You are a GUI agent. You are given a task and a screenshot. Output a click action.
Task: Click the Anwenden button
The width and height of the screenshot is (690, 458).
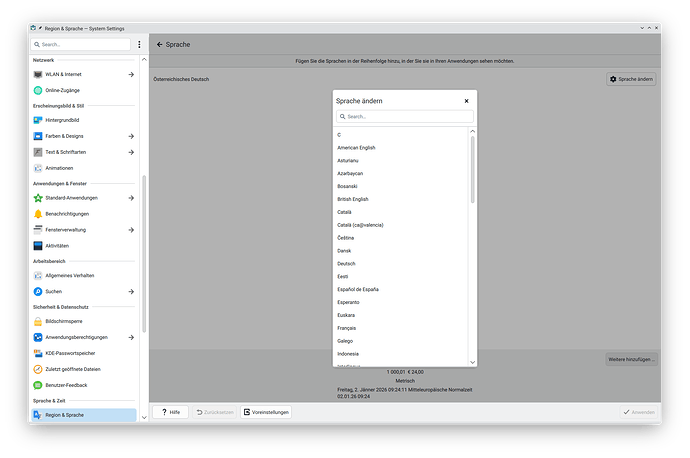click(x=639, y=412)
